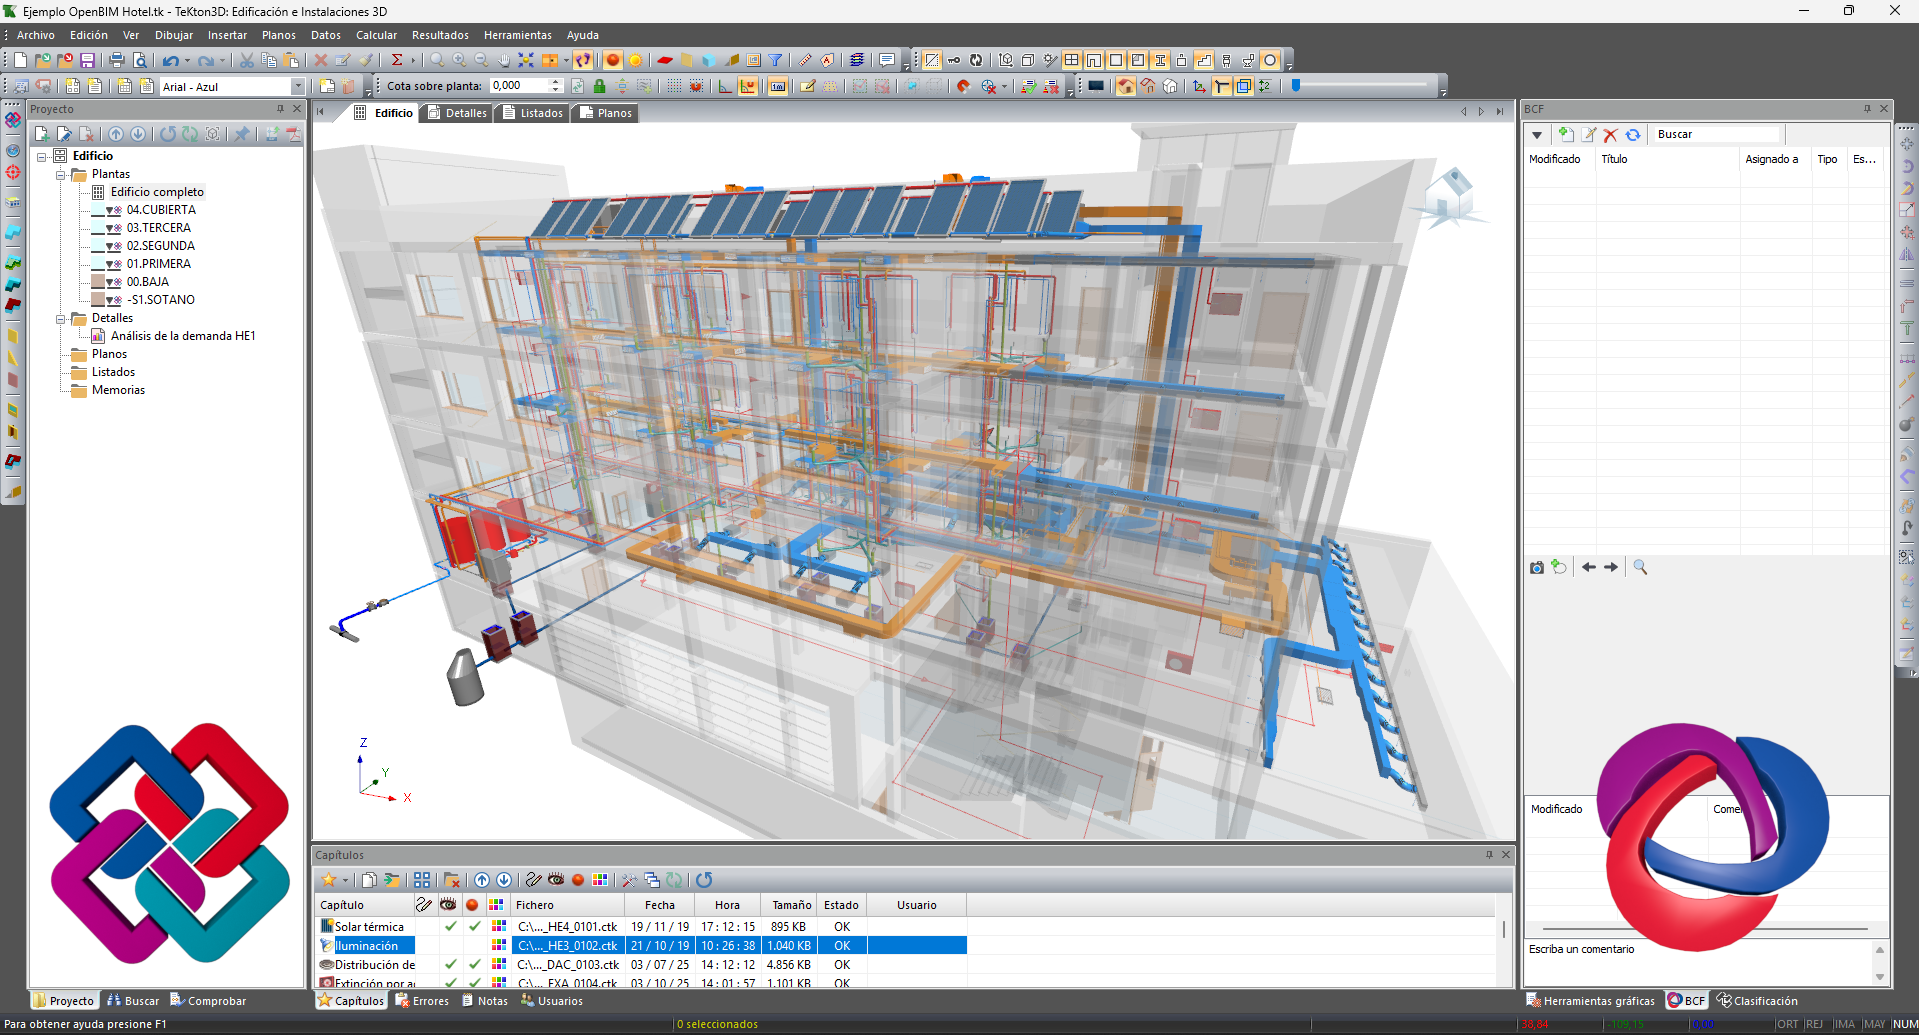Toggle the red sphere render mode button
The height and width of the screenshot is (1035, 1919).
613,60
